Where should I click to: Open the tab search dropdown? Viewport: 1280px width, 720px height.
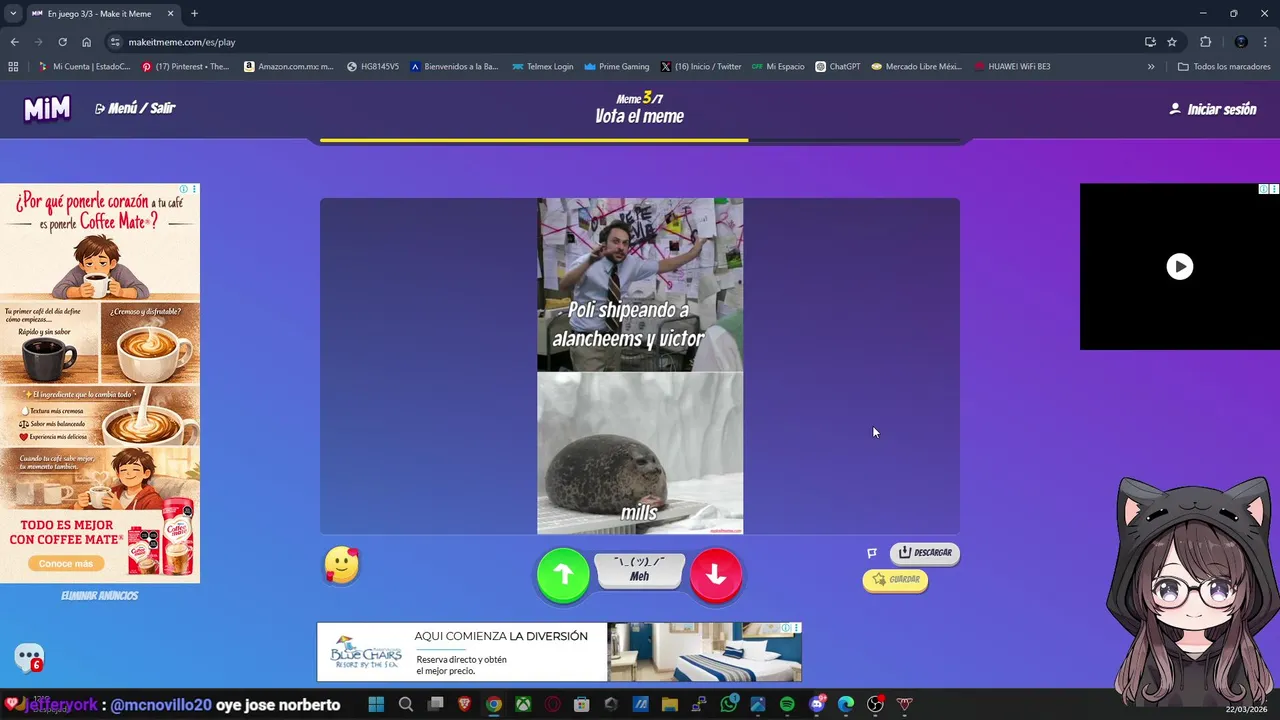12,14
